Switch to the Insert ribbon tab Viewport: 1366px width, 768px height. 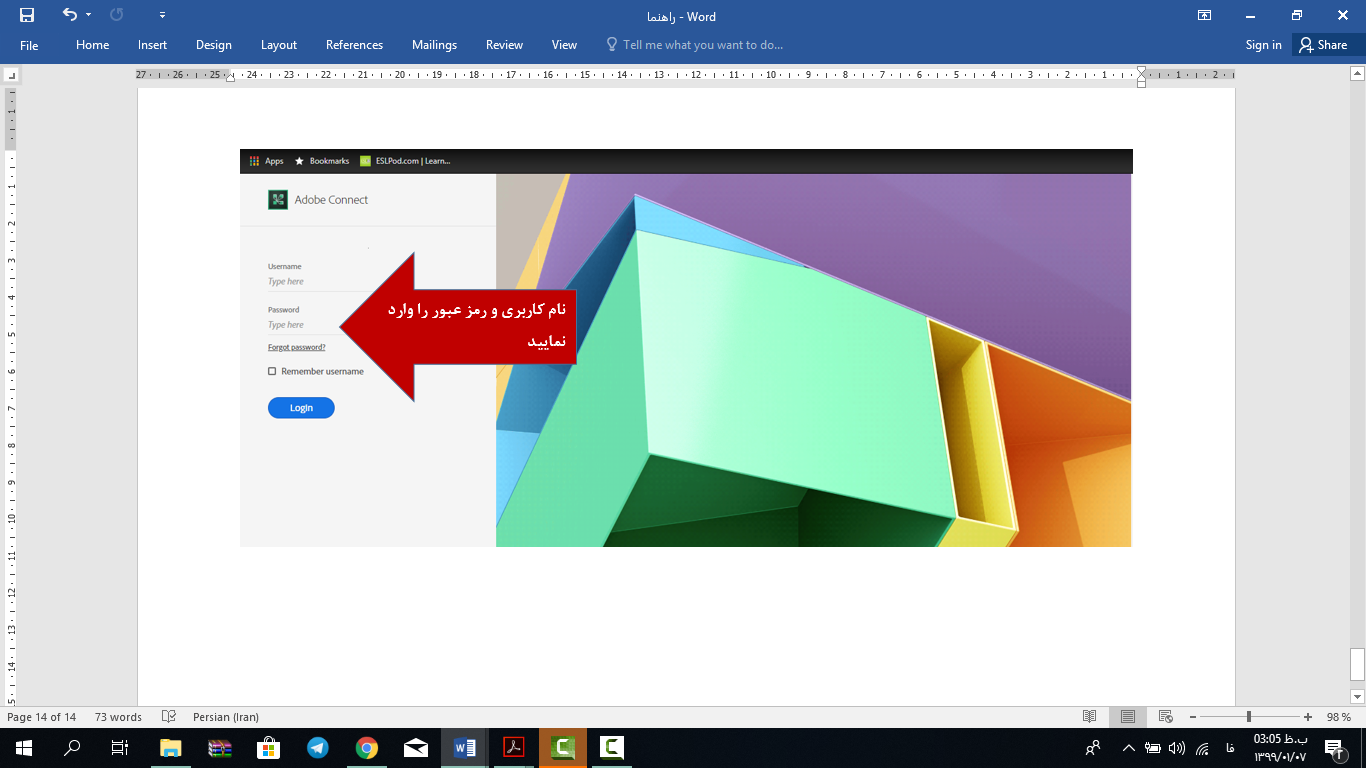pyautogui.click(x=153, y=45)
